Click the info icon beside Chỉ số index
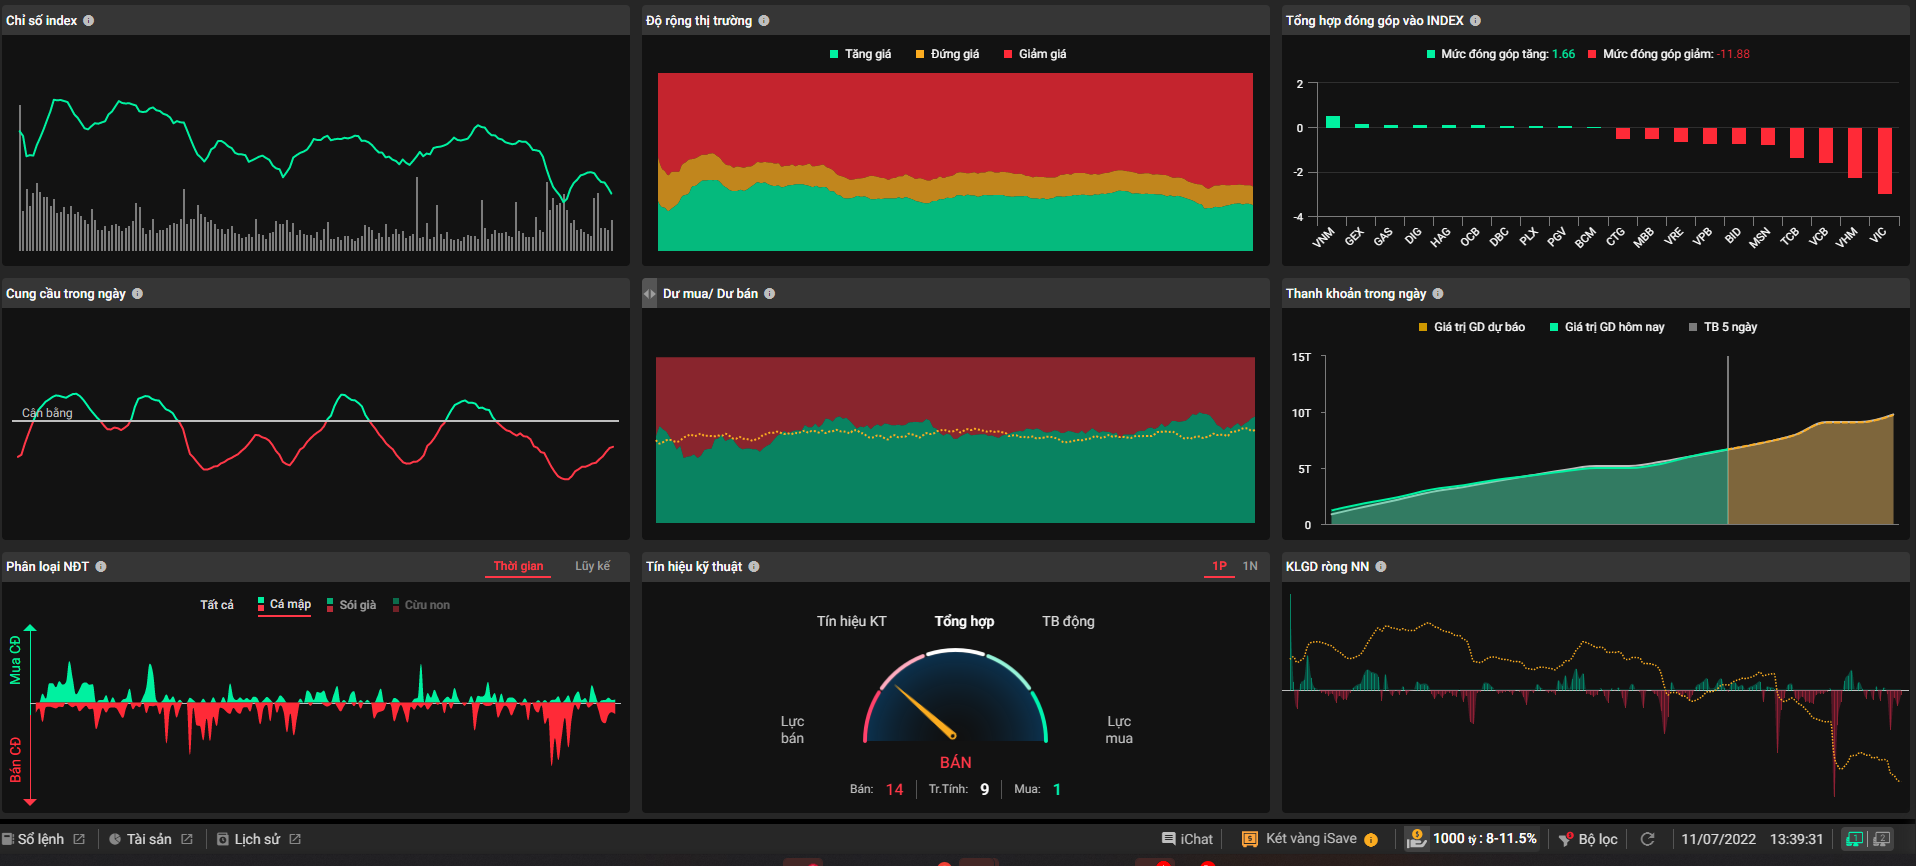1916x866 pixels. 89,21
